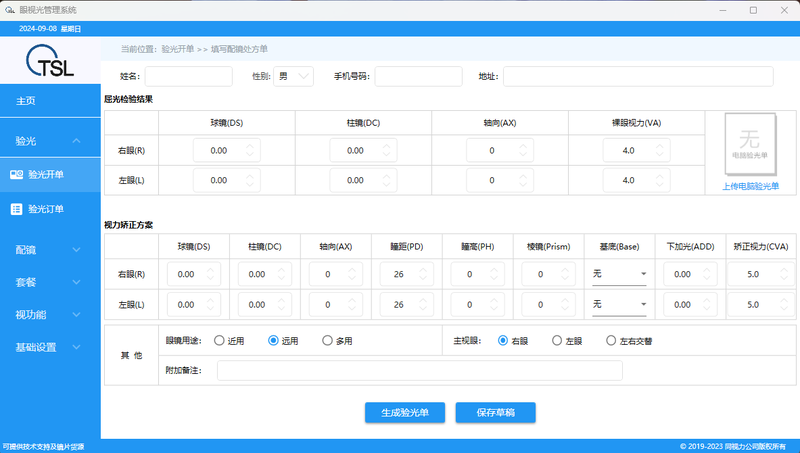The width and height of the screenshot is (800, 453).
Task: Expand the 配镜 sidebar section
Action: 51,250
